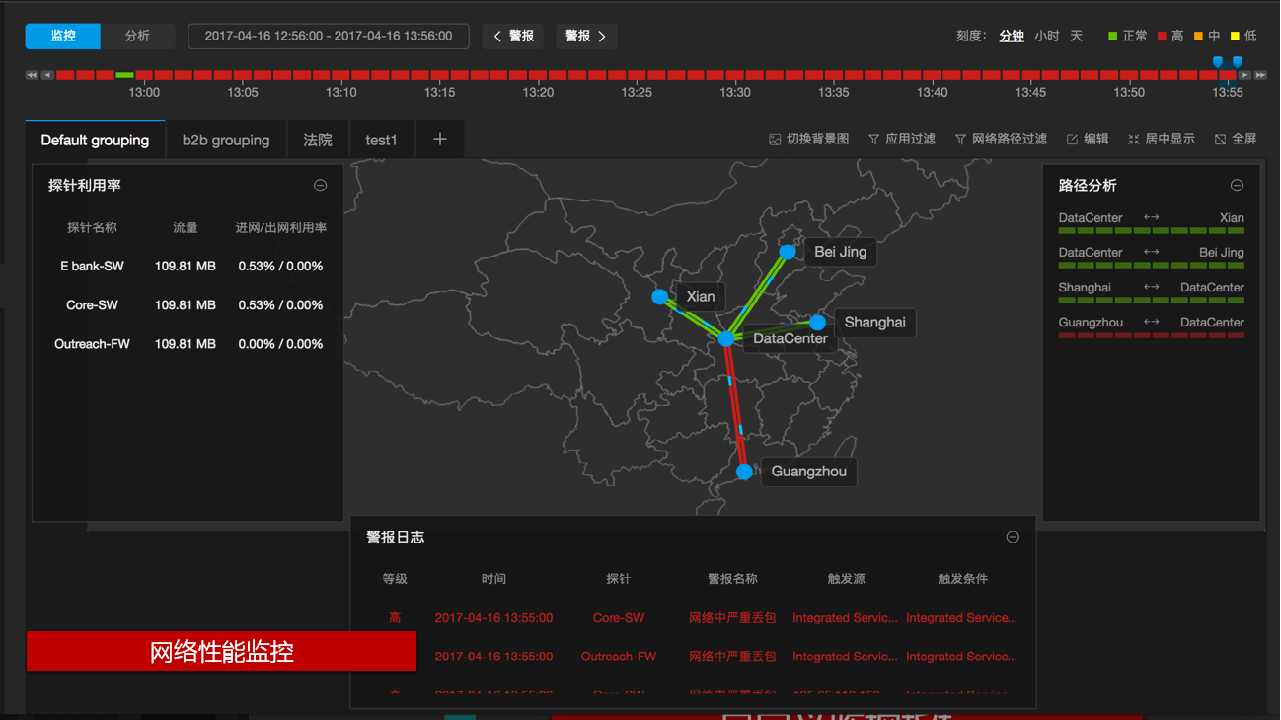Viewport: 1281px width, 720px height.
Task: Select 天 day scale
Action: point(1077,36)
